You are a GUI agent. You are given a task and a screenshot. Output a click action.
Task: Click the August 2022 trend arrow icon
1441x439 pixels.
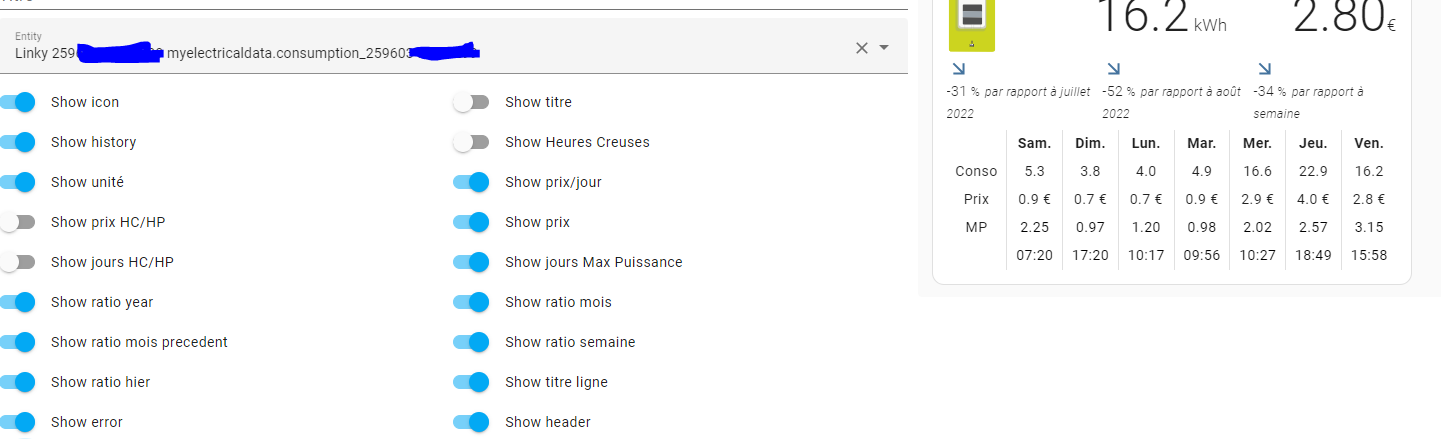[1114, 69]
